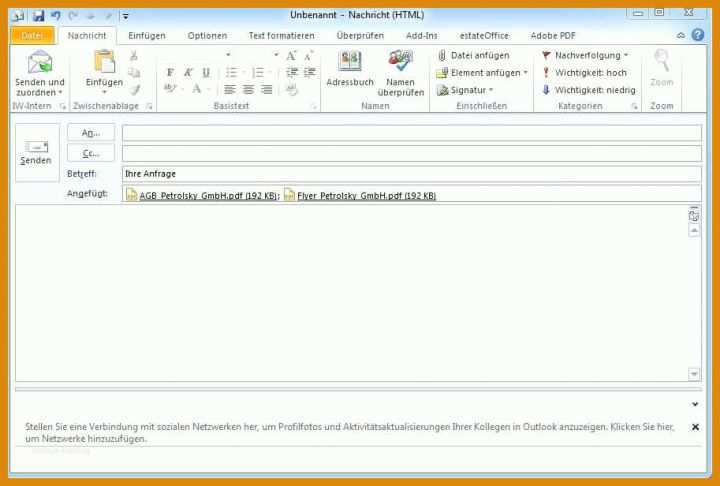Viewport: 720px width, 486px height.
Task: Close the social networks info bar
Action: pos(695,427)
